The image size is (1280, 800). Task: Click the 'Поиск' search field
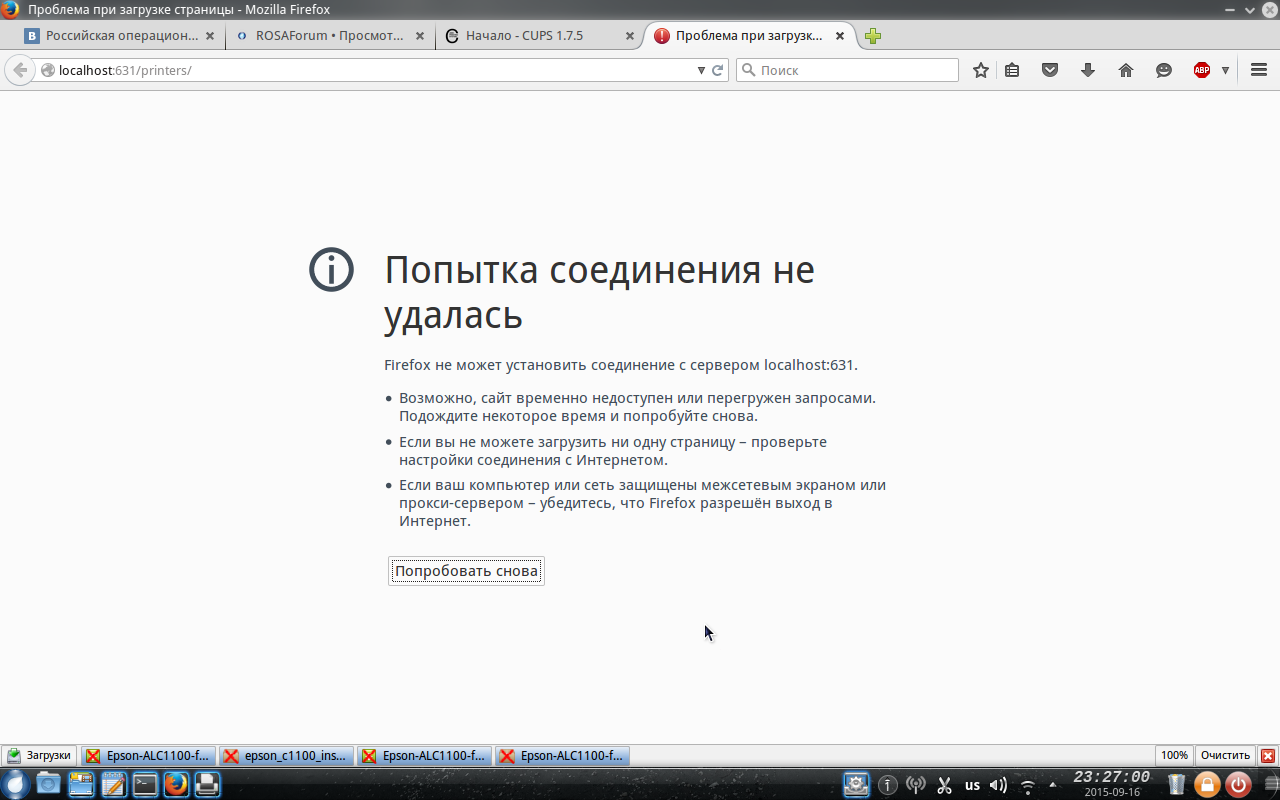[848, 70]
